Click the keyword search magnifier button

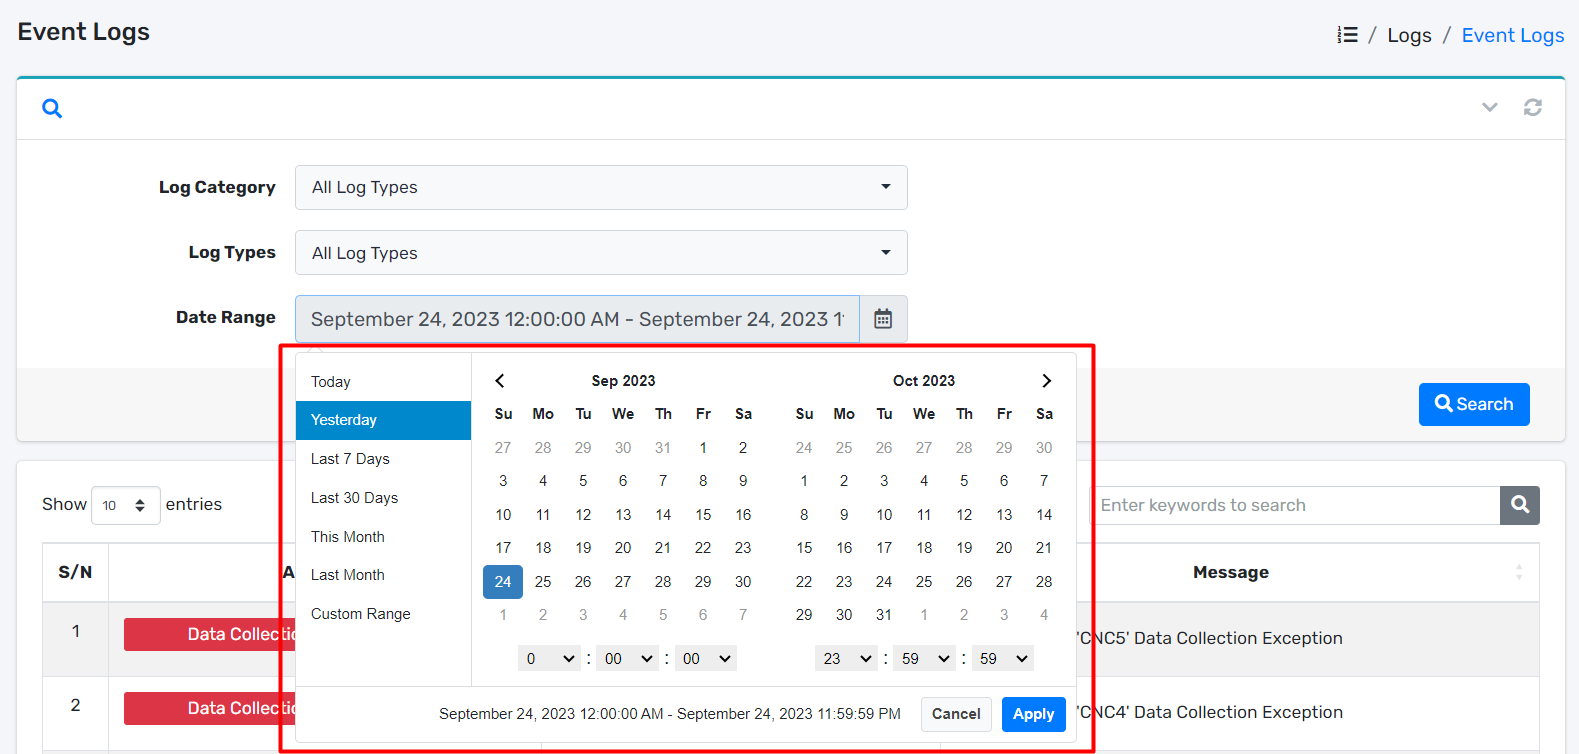1519,505
